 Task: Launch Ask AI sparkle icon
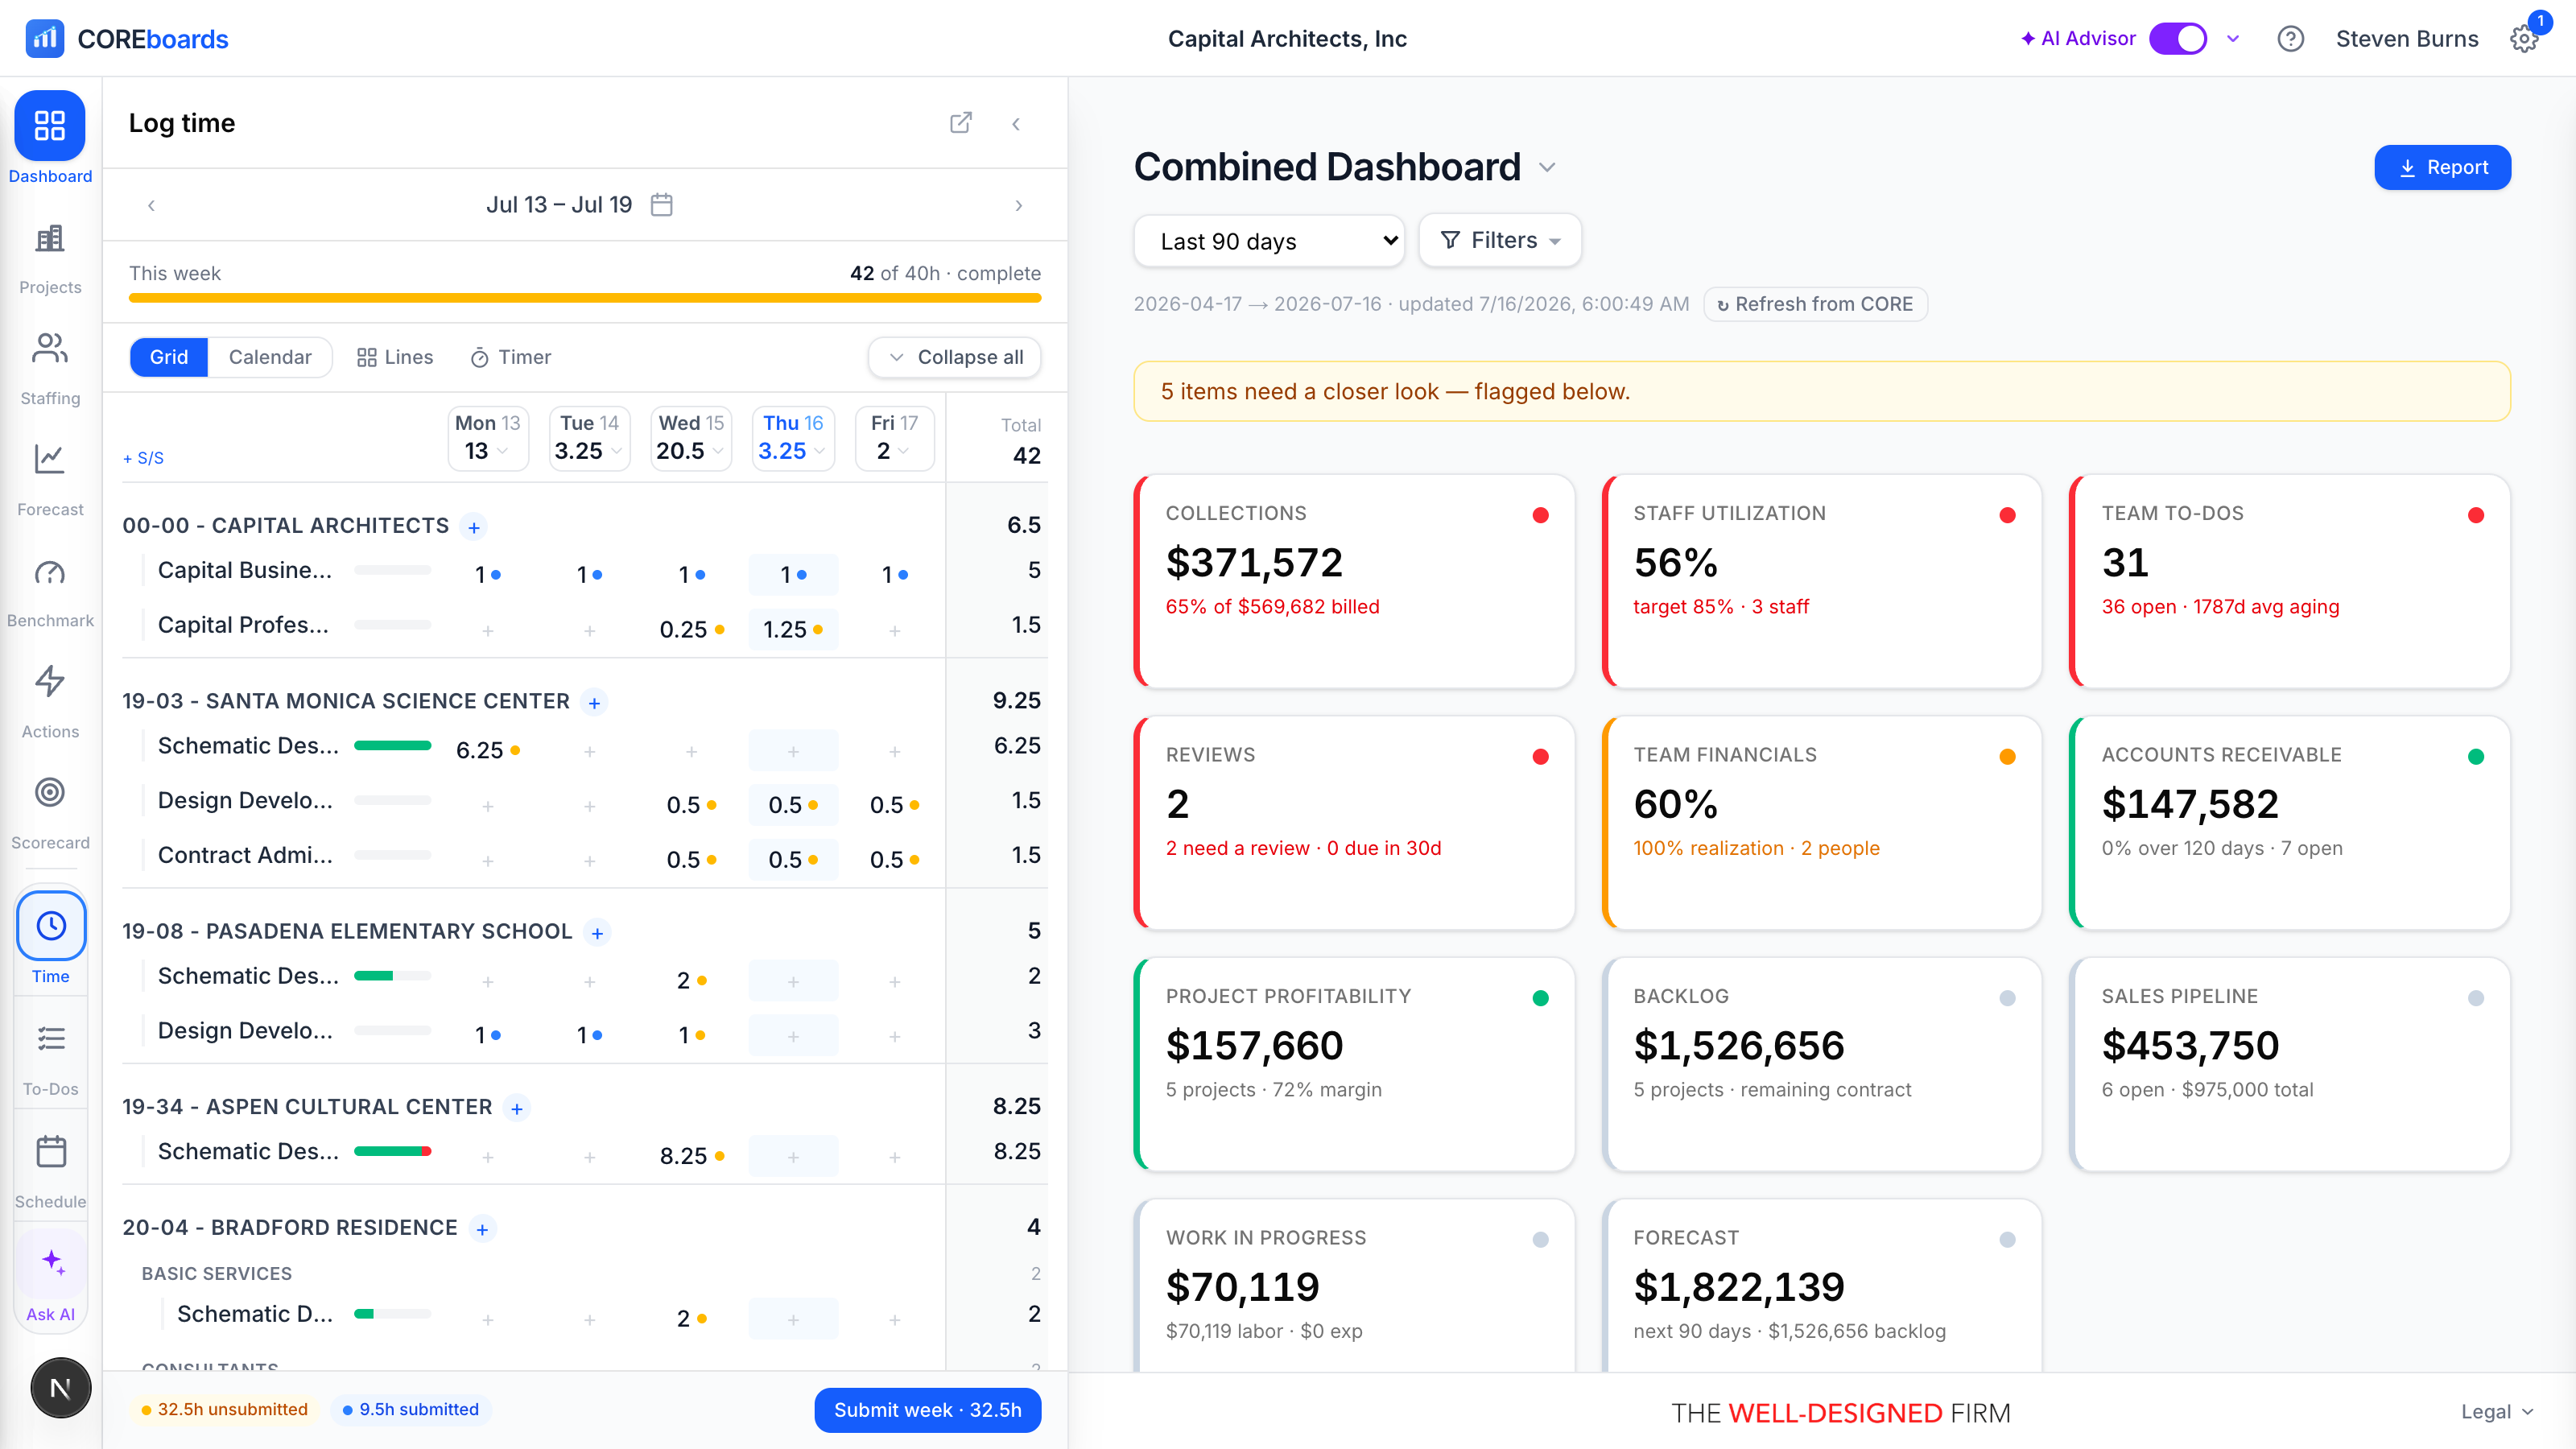[51, 1264]
